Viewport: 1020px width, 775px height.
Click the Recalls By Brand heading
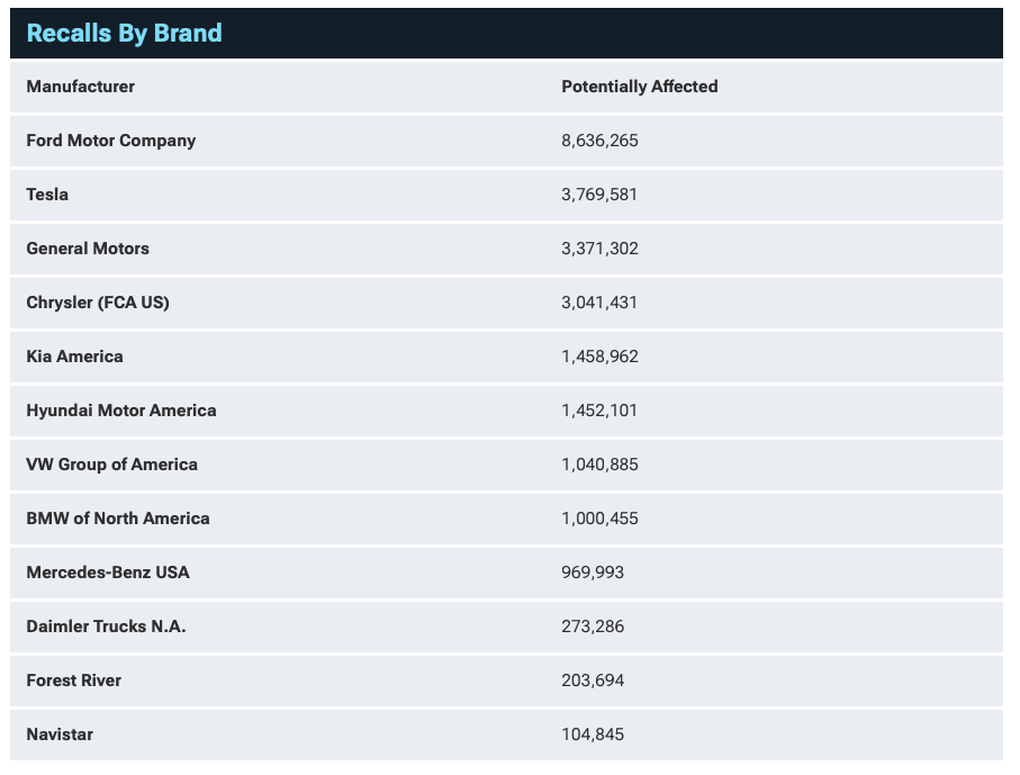124,33
